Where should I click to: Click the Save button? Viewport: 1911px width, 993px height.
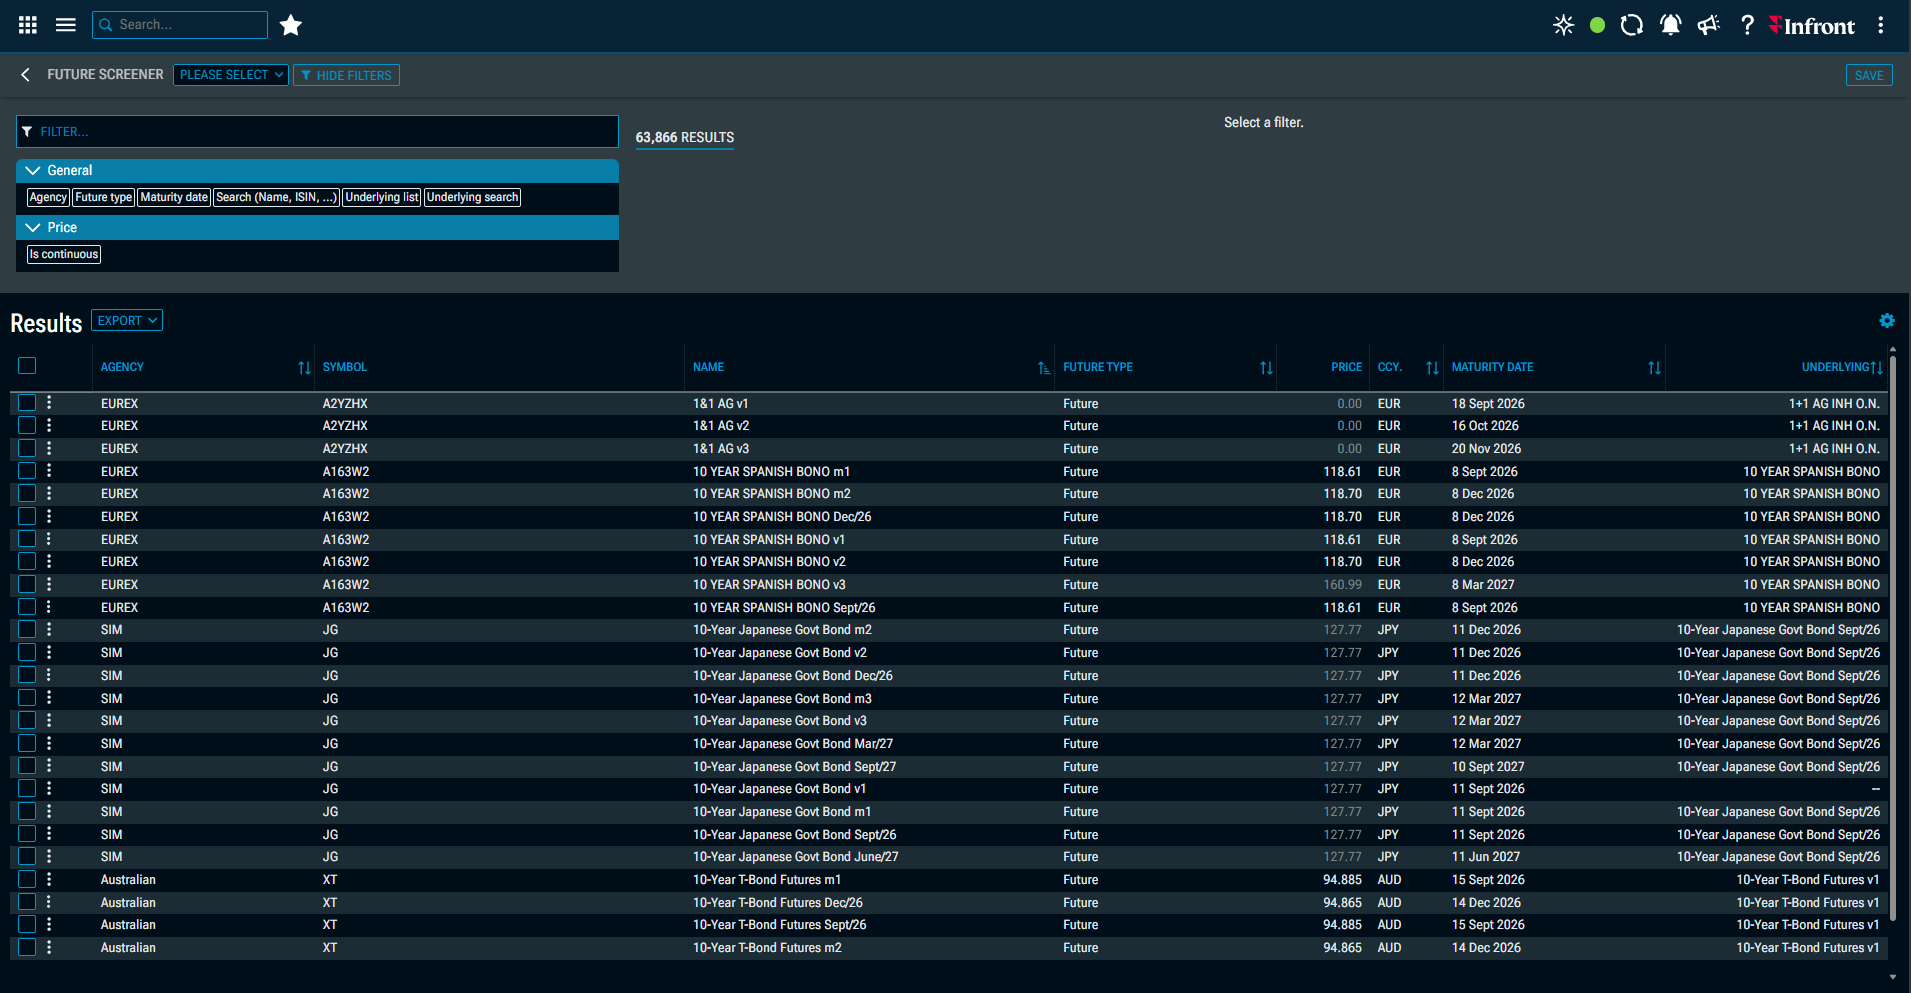pos(1869,75)
